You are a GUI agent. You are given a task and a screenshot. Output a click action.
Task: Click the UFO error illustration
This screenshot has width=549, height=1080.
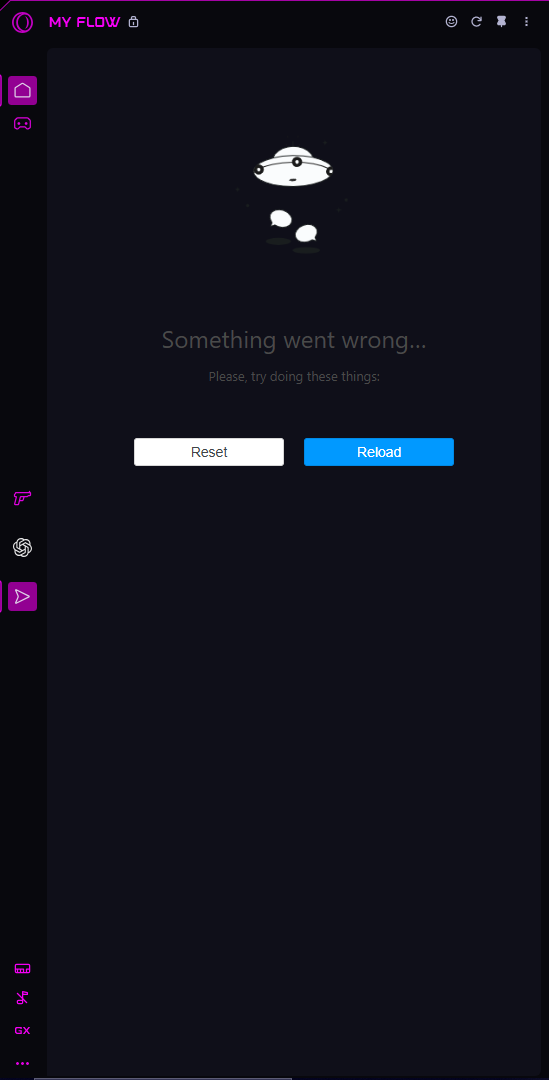coord(293,196)
